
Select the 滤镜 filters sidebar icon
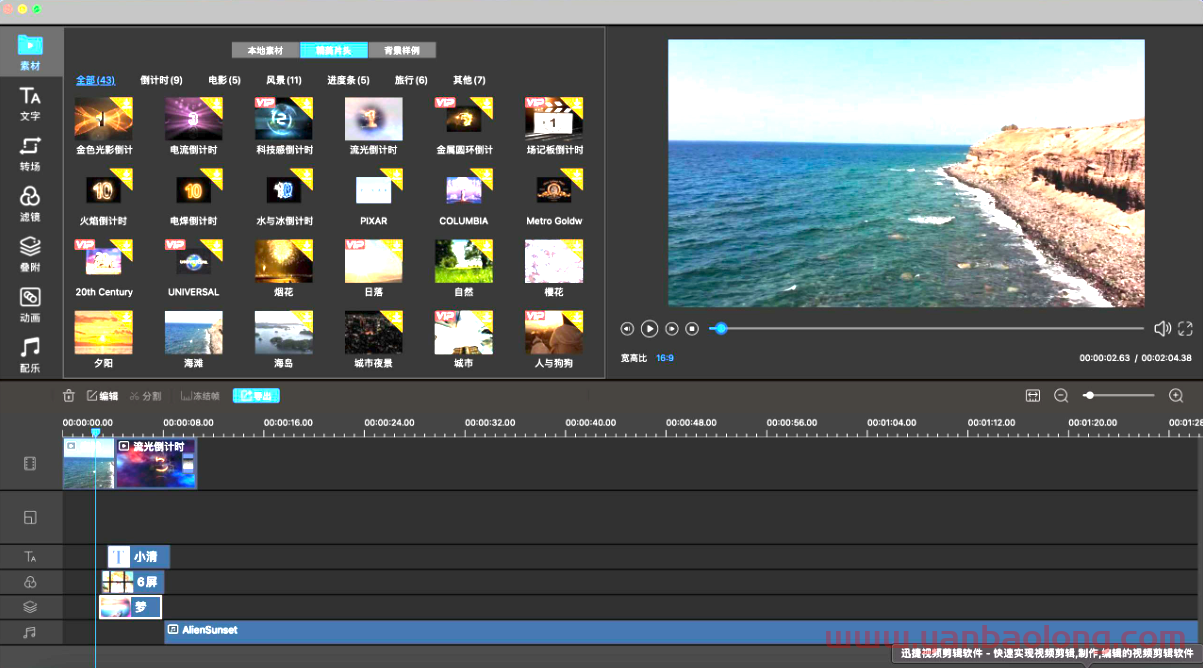(x=30, y=203)
